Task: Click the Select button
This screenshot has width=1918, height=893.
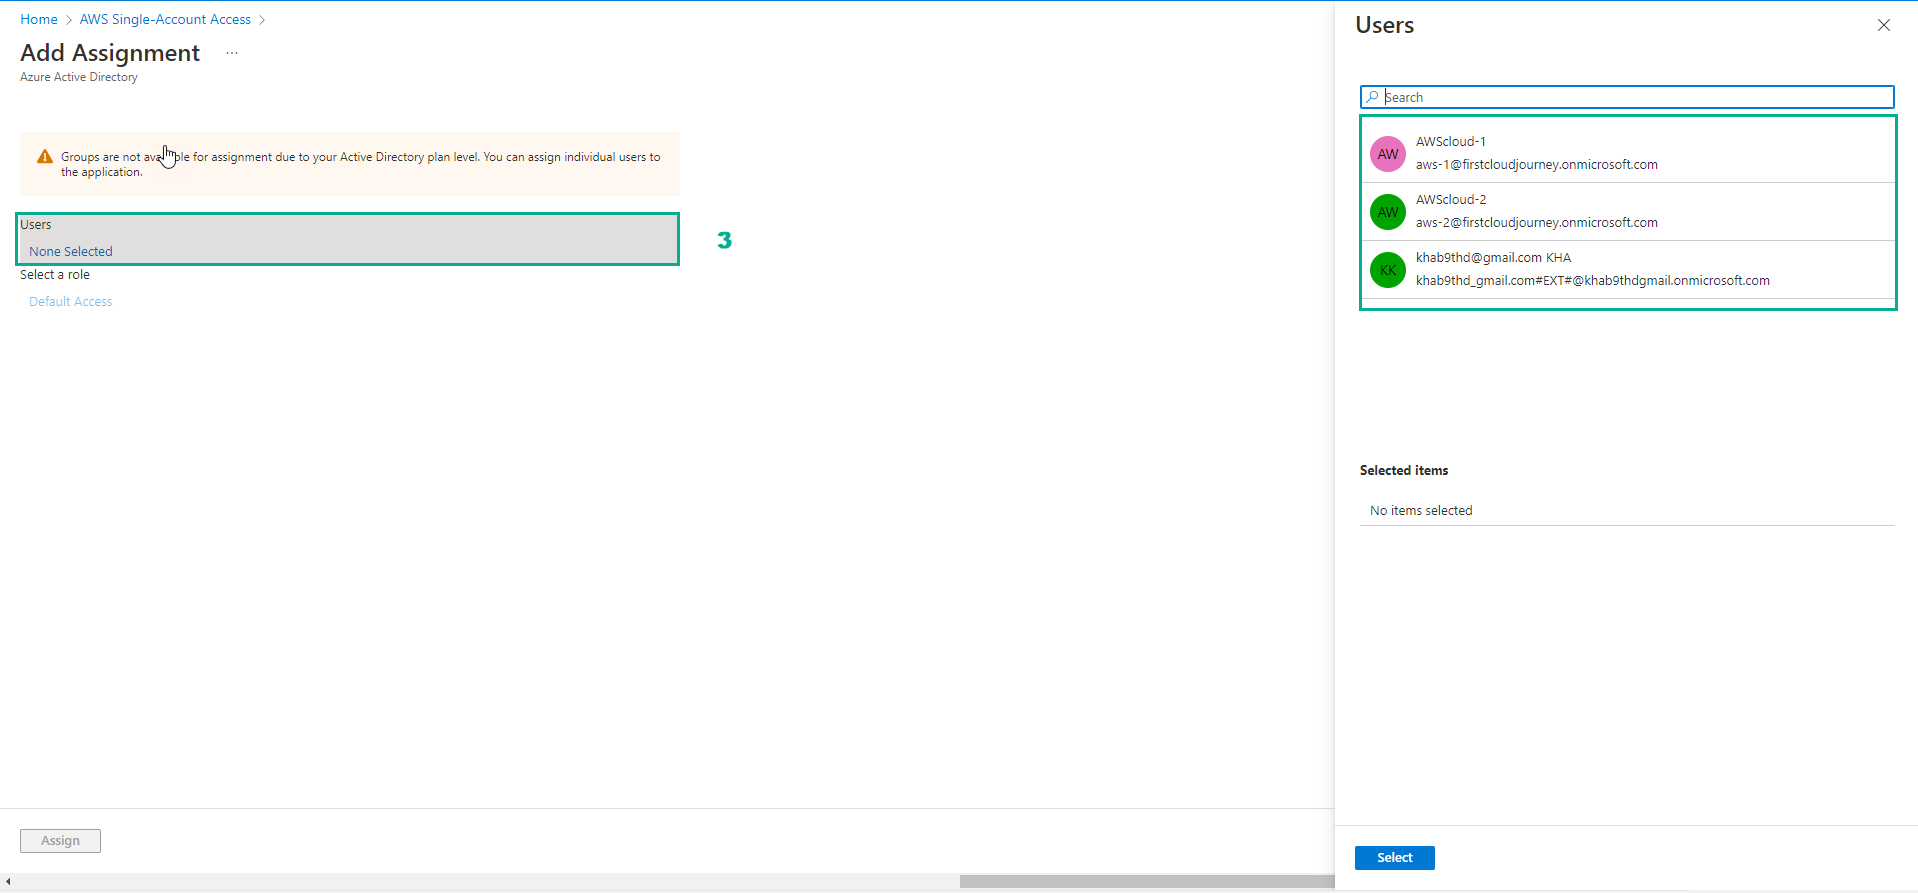Action: coord(1395,858)
